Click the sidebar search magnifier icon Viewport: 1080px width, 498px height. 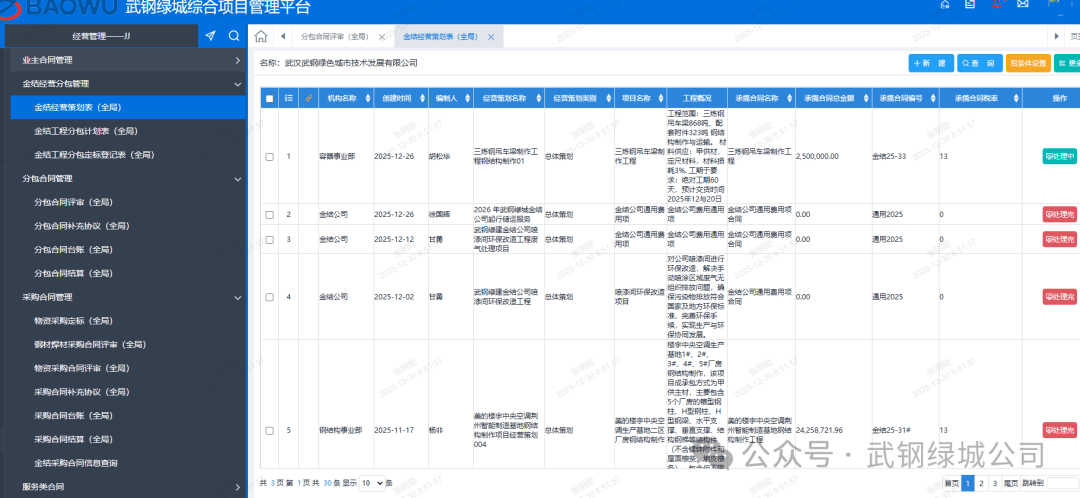(x=234, y=36)
